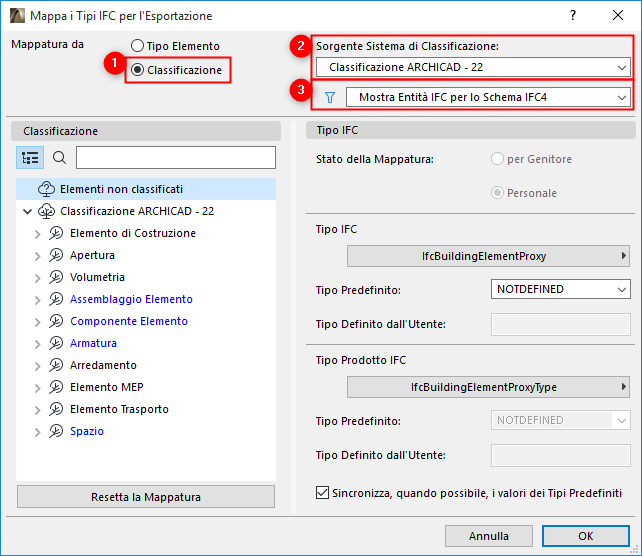Click the Elementi non classificati cloud icon

click(x=46, y=189)
